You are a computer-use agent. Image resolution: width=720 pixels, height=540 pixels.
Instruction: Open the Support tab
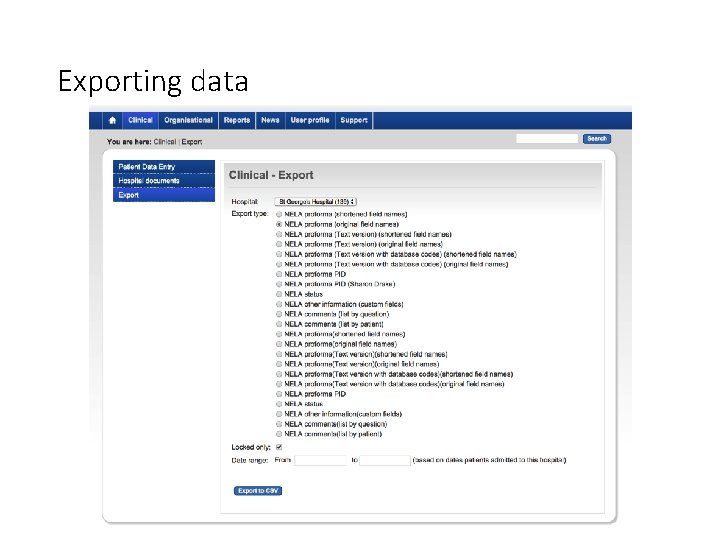354,120
